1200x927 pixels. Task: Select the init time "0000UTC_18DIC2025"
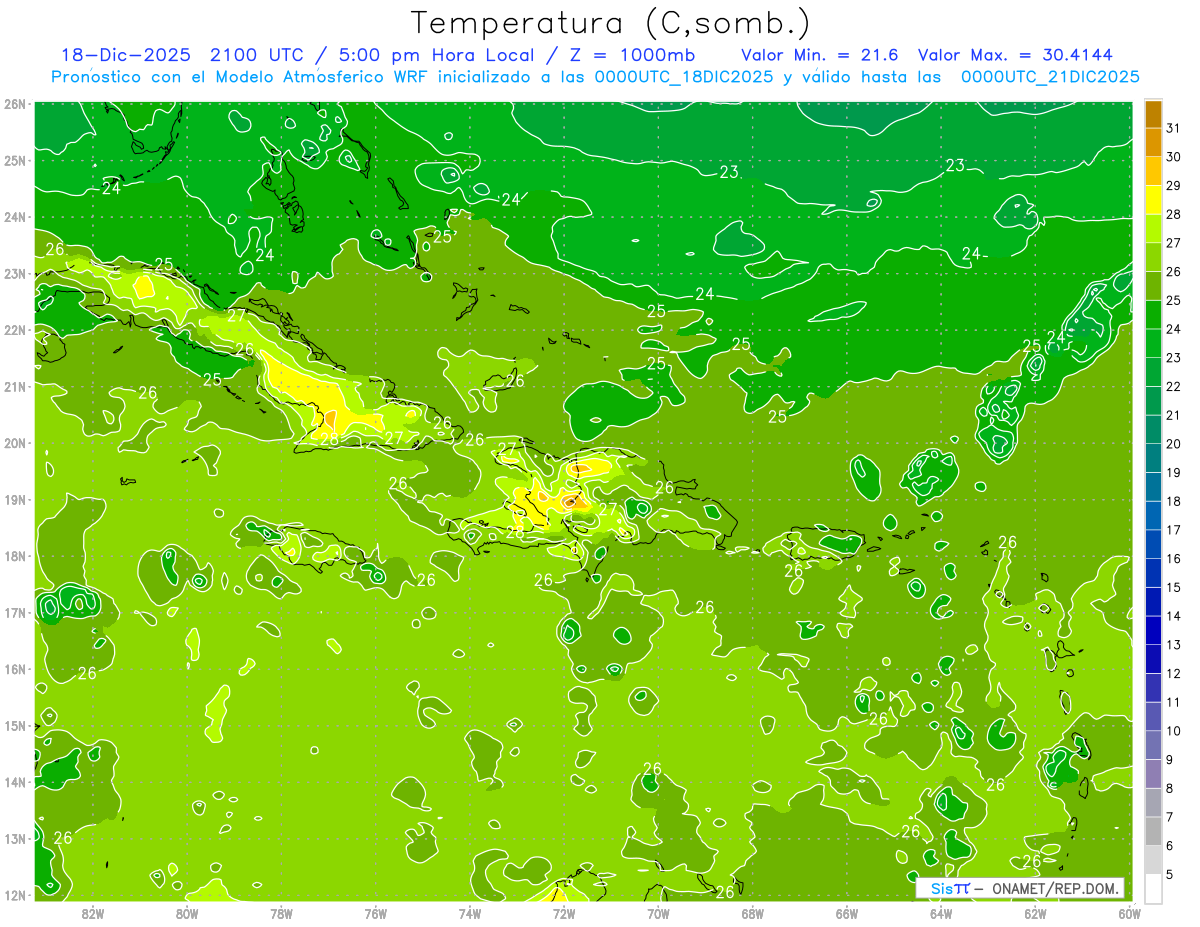[683, 77]
